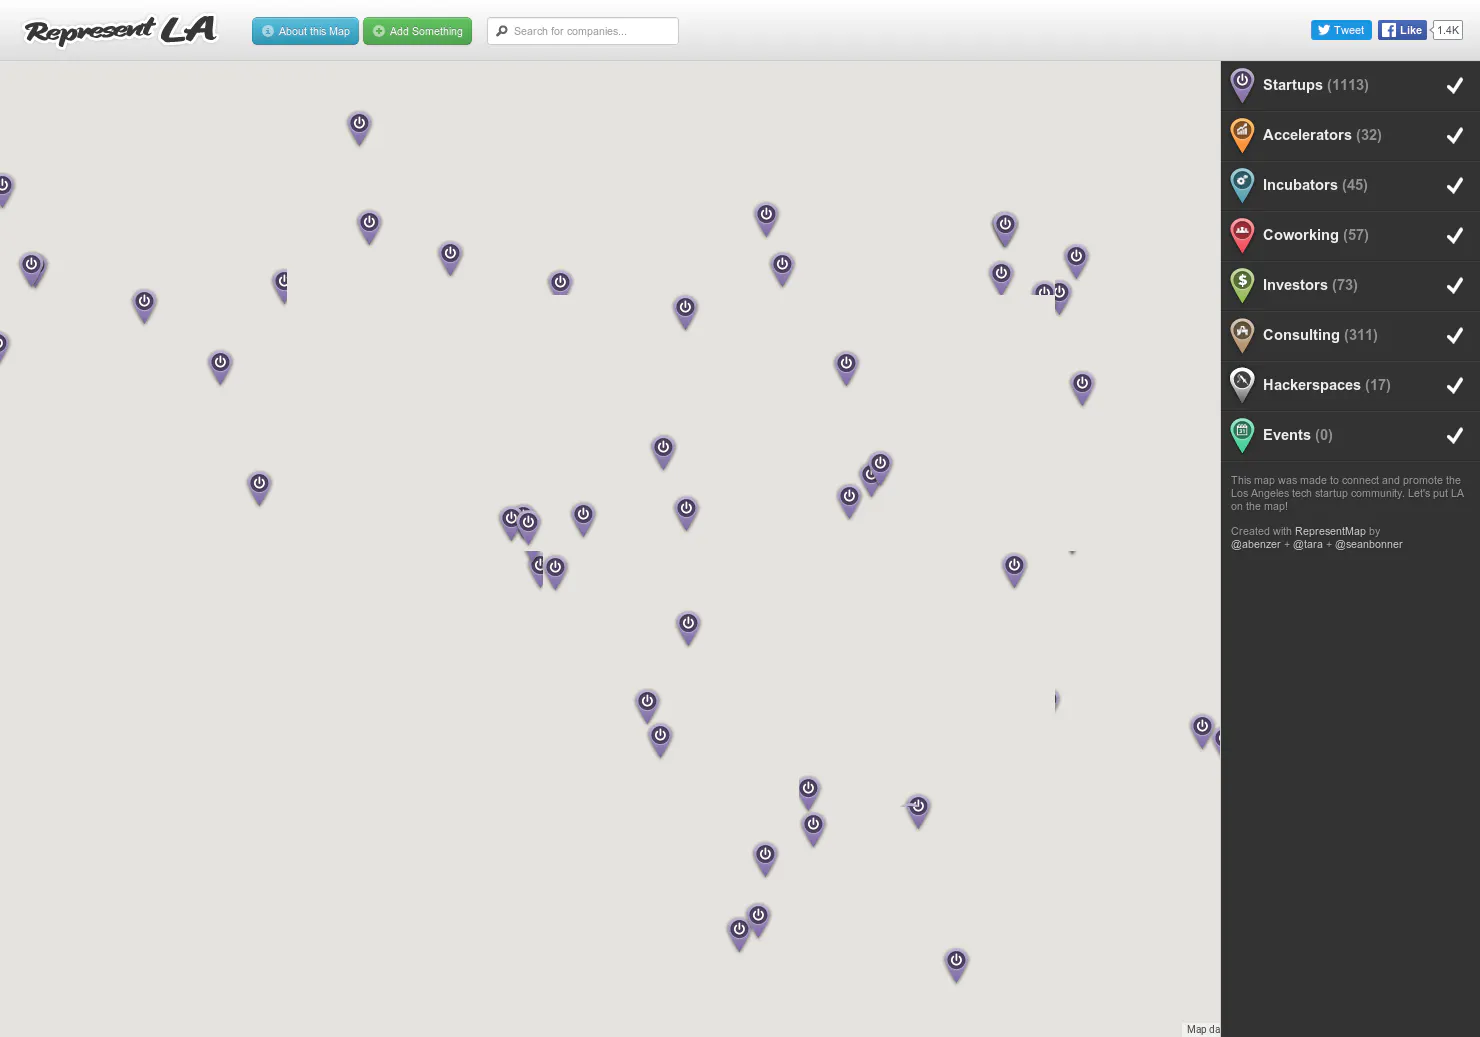Viewport: 1480px width, 1037px height.
Task: Toggle the Incubators category checkmark
Action: pos(1455,185)
